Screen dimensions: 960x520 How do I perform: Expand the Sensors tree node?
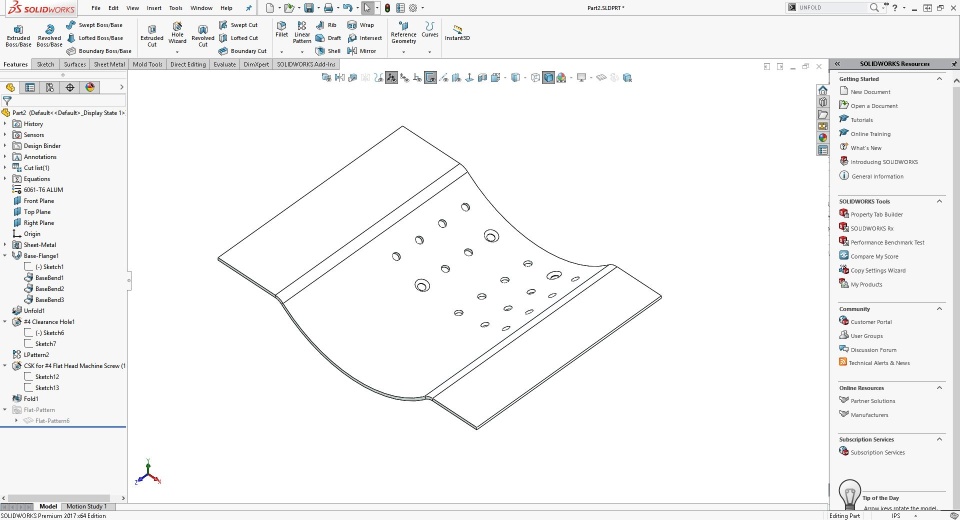pos(6,135)
